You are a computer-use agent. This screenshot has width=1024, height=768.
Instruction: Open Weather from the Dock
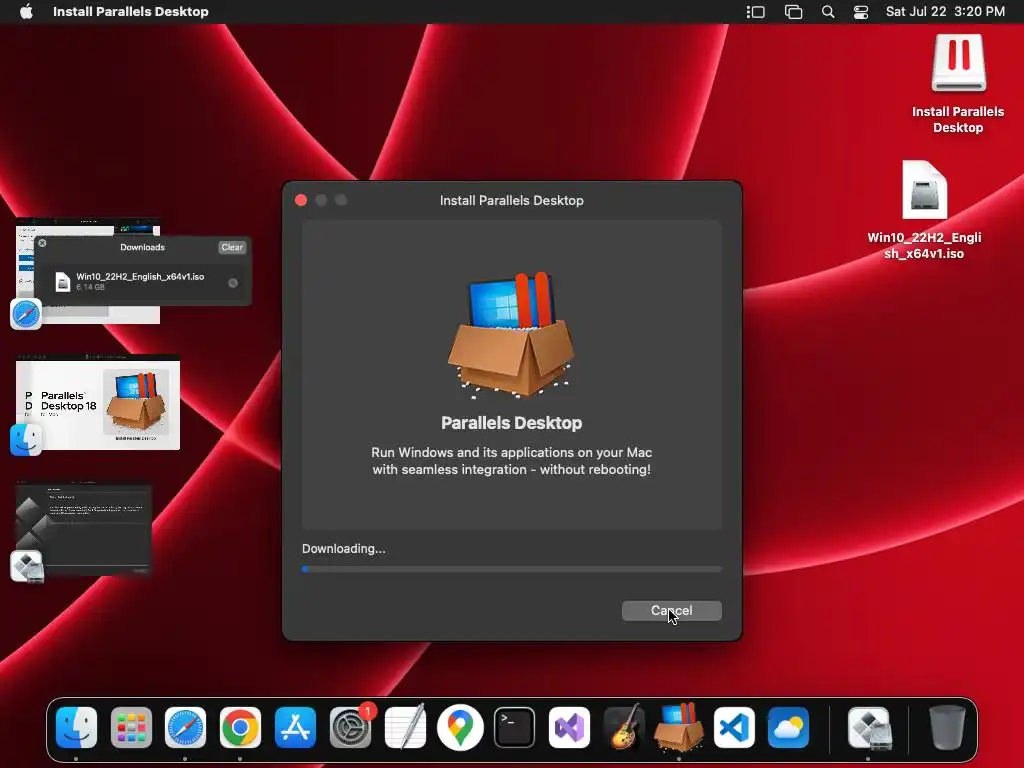pyautogui.click(x=788, y=728)
